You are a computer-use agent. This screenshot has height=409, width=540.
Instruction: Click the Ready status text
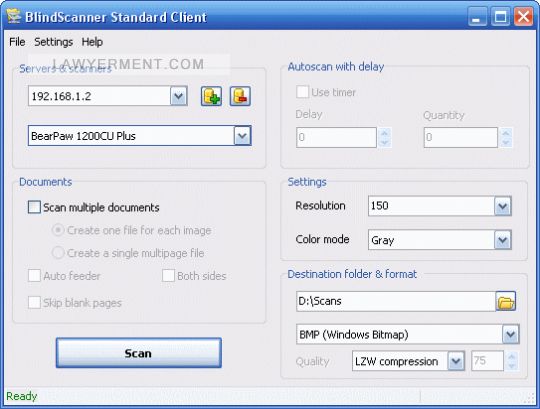pos(22,396)
